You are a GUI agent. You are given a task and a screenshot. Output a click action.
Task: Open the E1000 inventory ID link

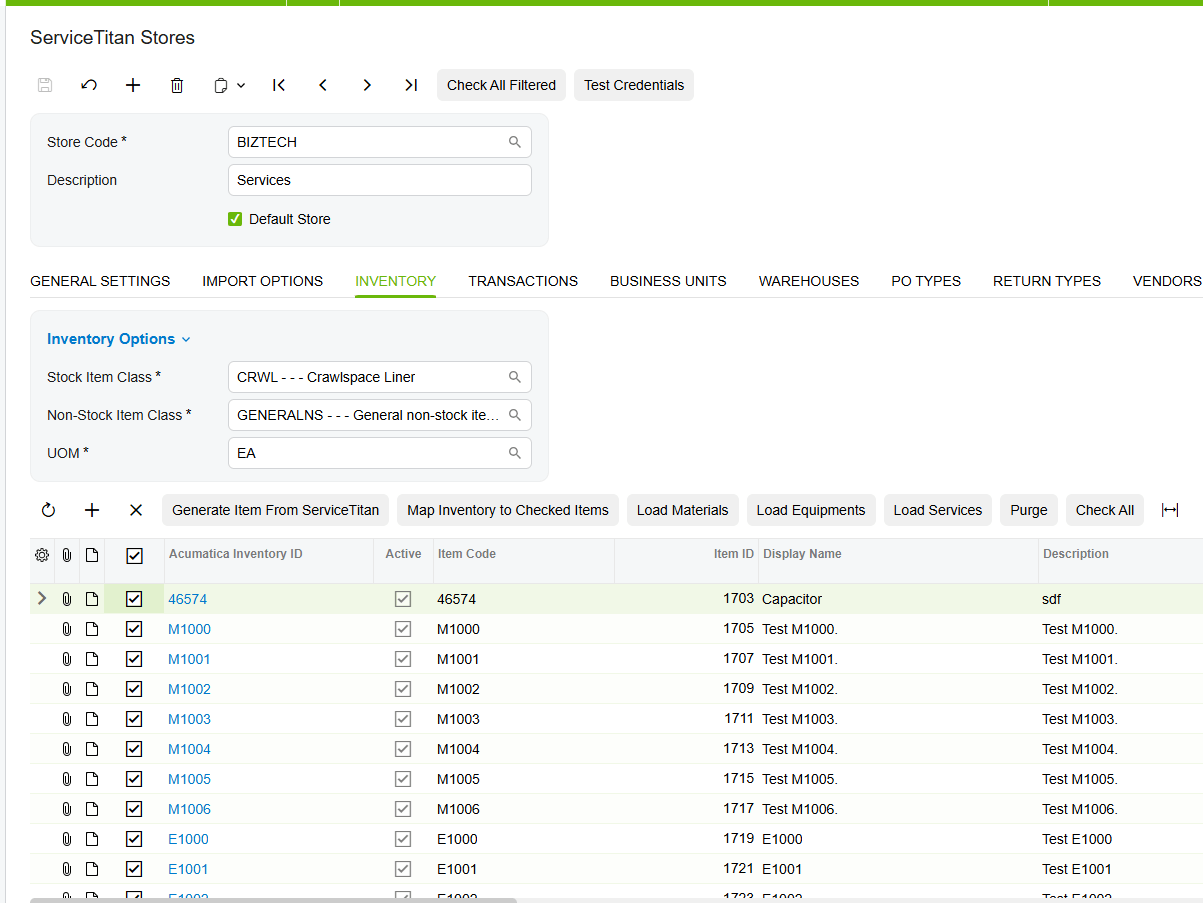[x=188, y=839]
